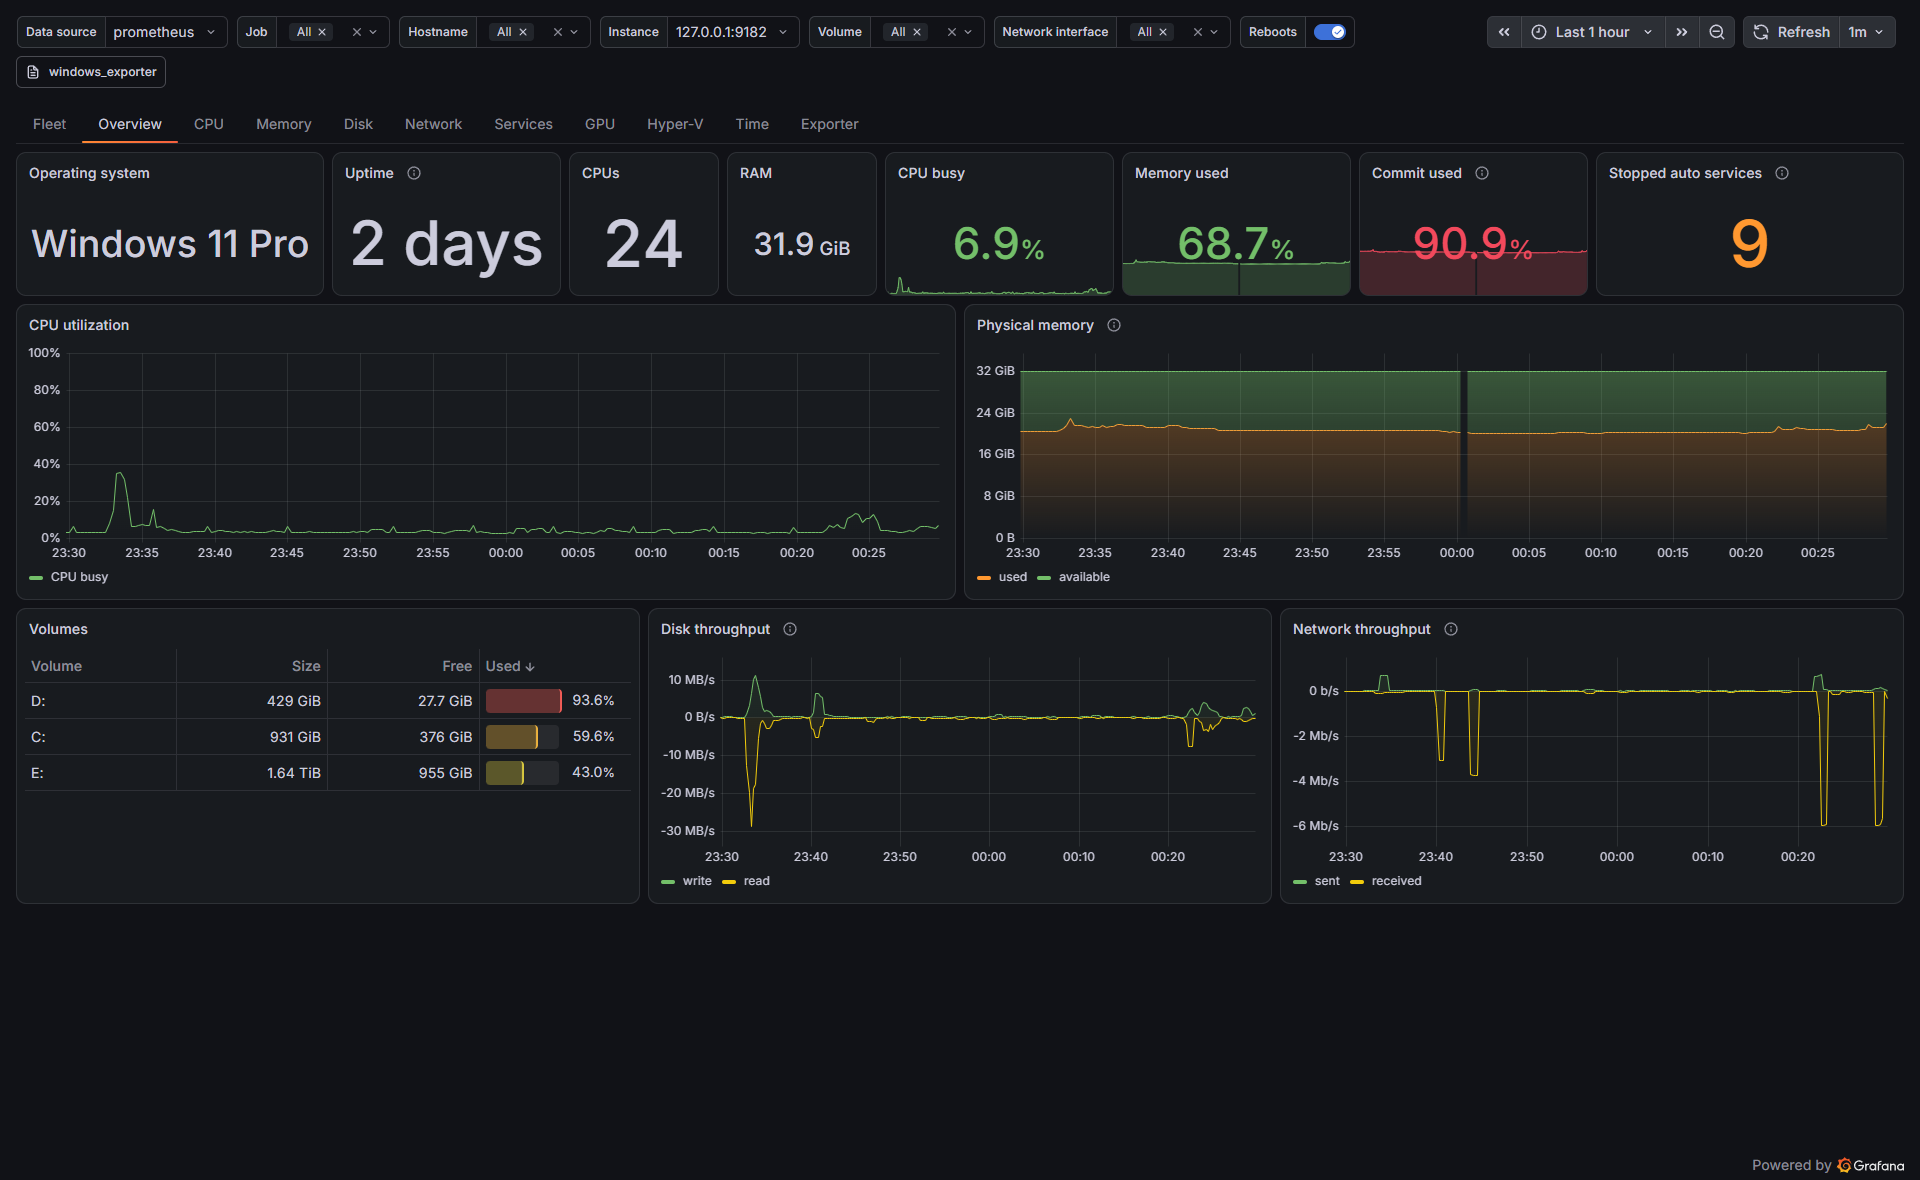Screen dimensions: 1920x1180
Task: Zoom out the time range
Action: pos(1717,32)
